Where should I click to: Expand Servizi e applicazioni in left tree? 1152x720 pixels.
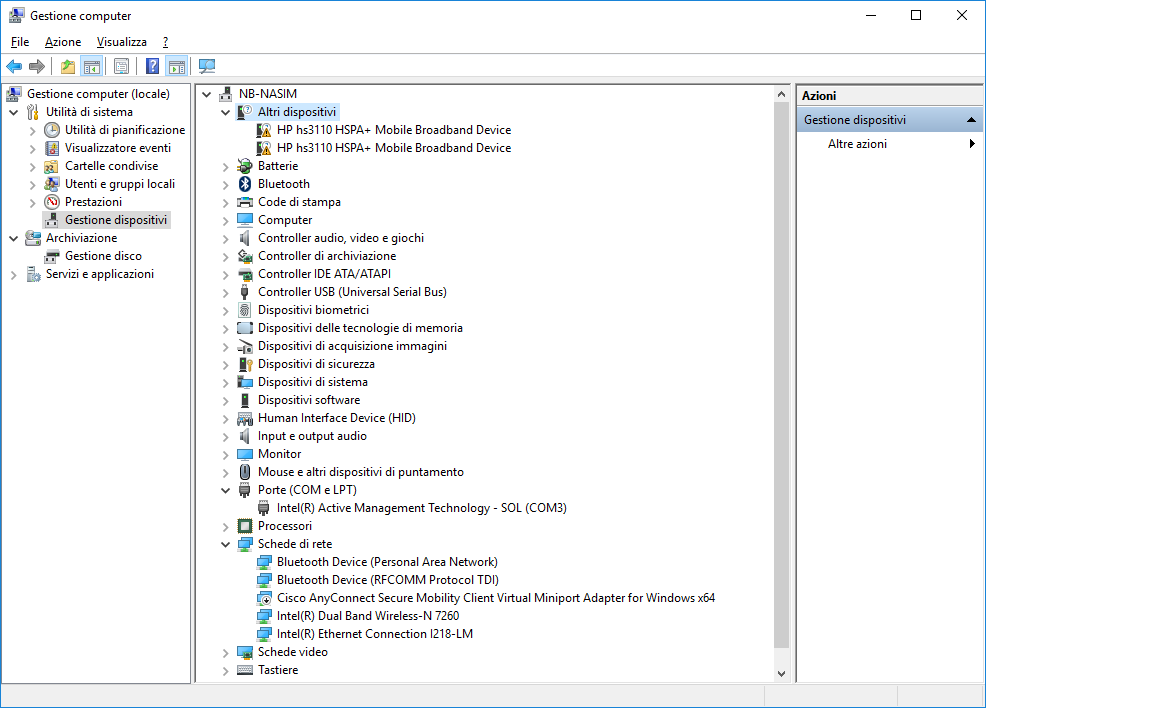[x=14, y=274]
